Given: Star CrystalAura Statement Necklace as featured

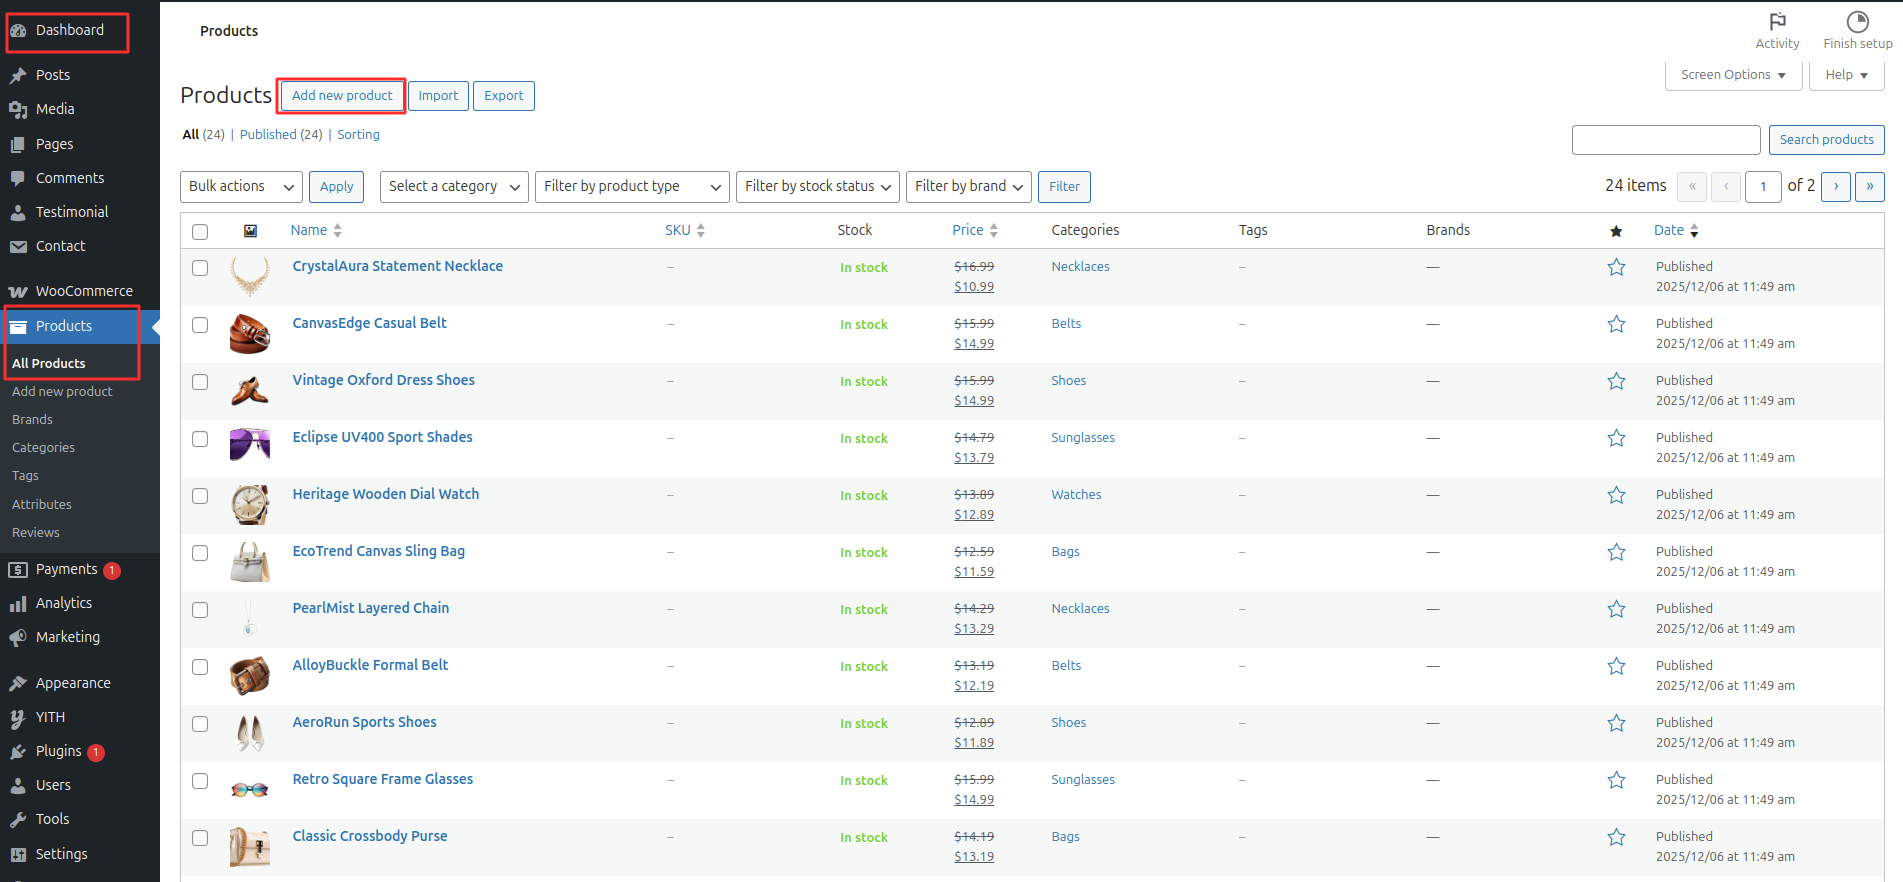Looking at the screenshot, I should click(x=1616, y=267).
